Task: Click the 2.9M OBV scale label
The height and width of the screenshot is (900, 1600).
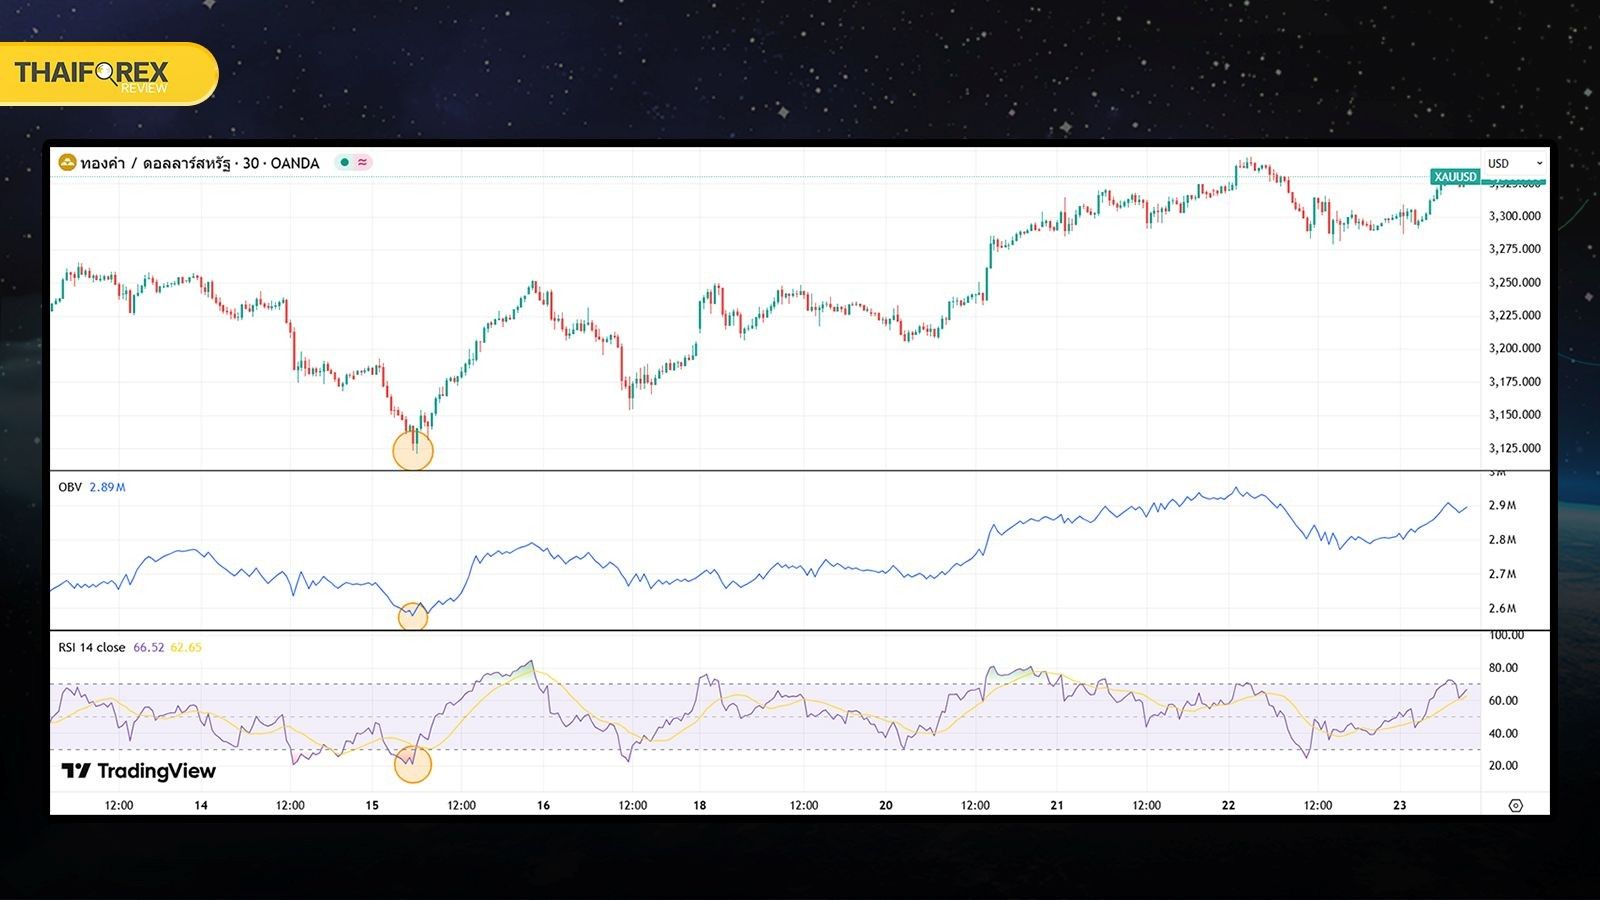Action: pos(1502,506)
